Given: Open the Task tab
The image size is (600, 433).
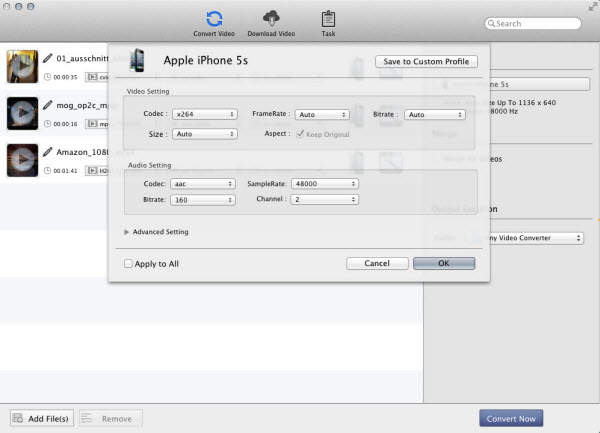Looking at the screenshot, I should tap(328, 24).
